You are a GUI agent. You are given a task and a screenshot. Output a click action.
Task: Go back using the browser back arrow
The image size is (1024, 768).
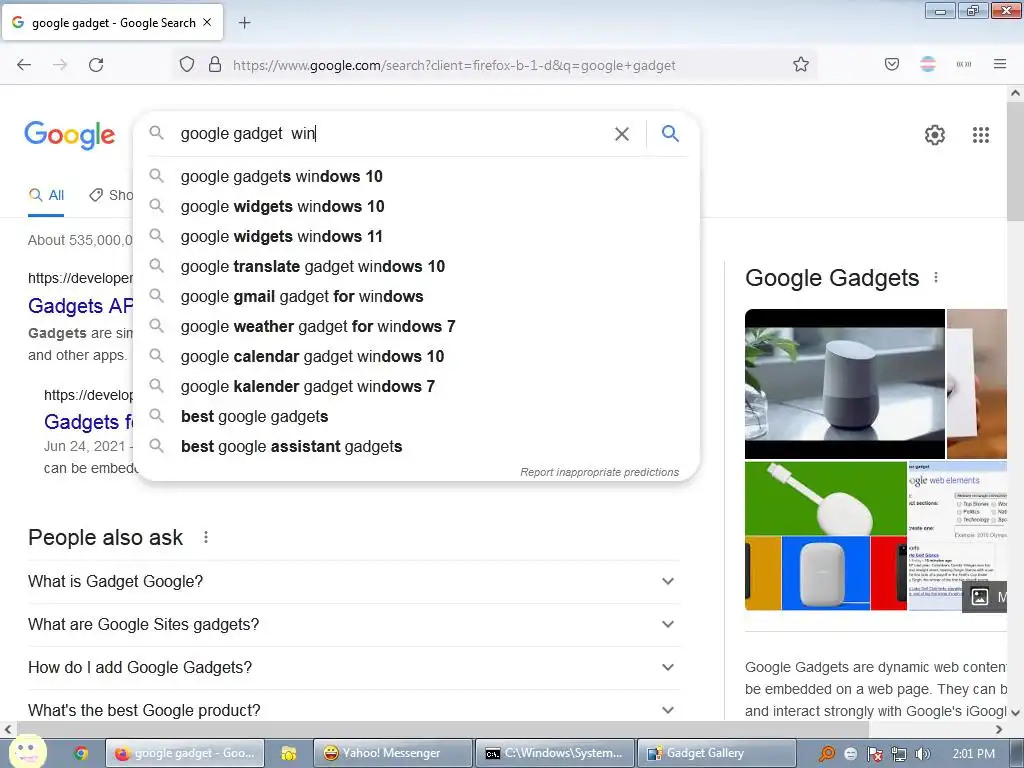[24, 65]
